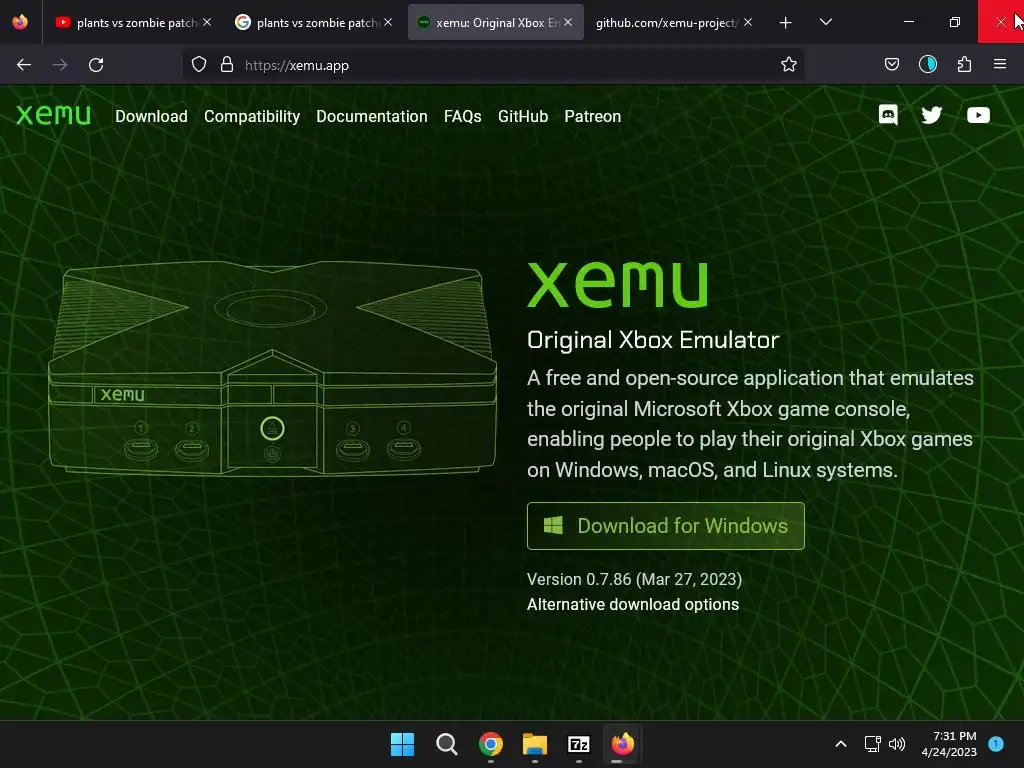Open the GitHub nav item
Screen dimensions: 1024x768
pyautogui.click(x=523, y=116)
